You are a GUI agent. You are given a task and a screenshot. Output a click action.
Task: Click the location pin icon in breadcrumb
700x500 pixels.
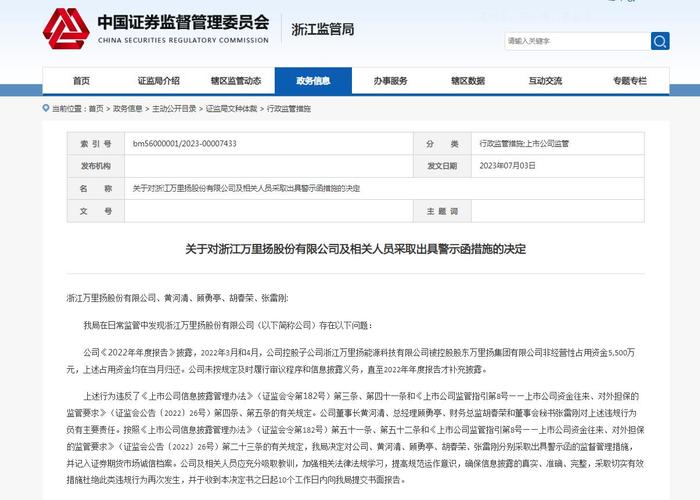point(46,108)
